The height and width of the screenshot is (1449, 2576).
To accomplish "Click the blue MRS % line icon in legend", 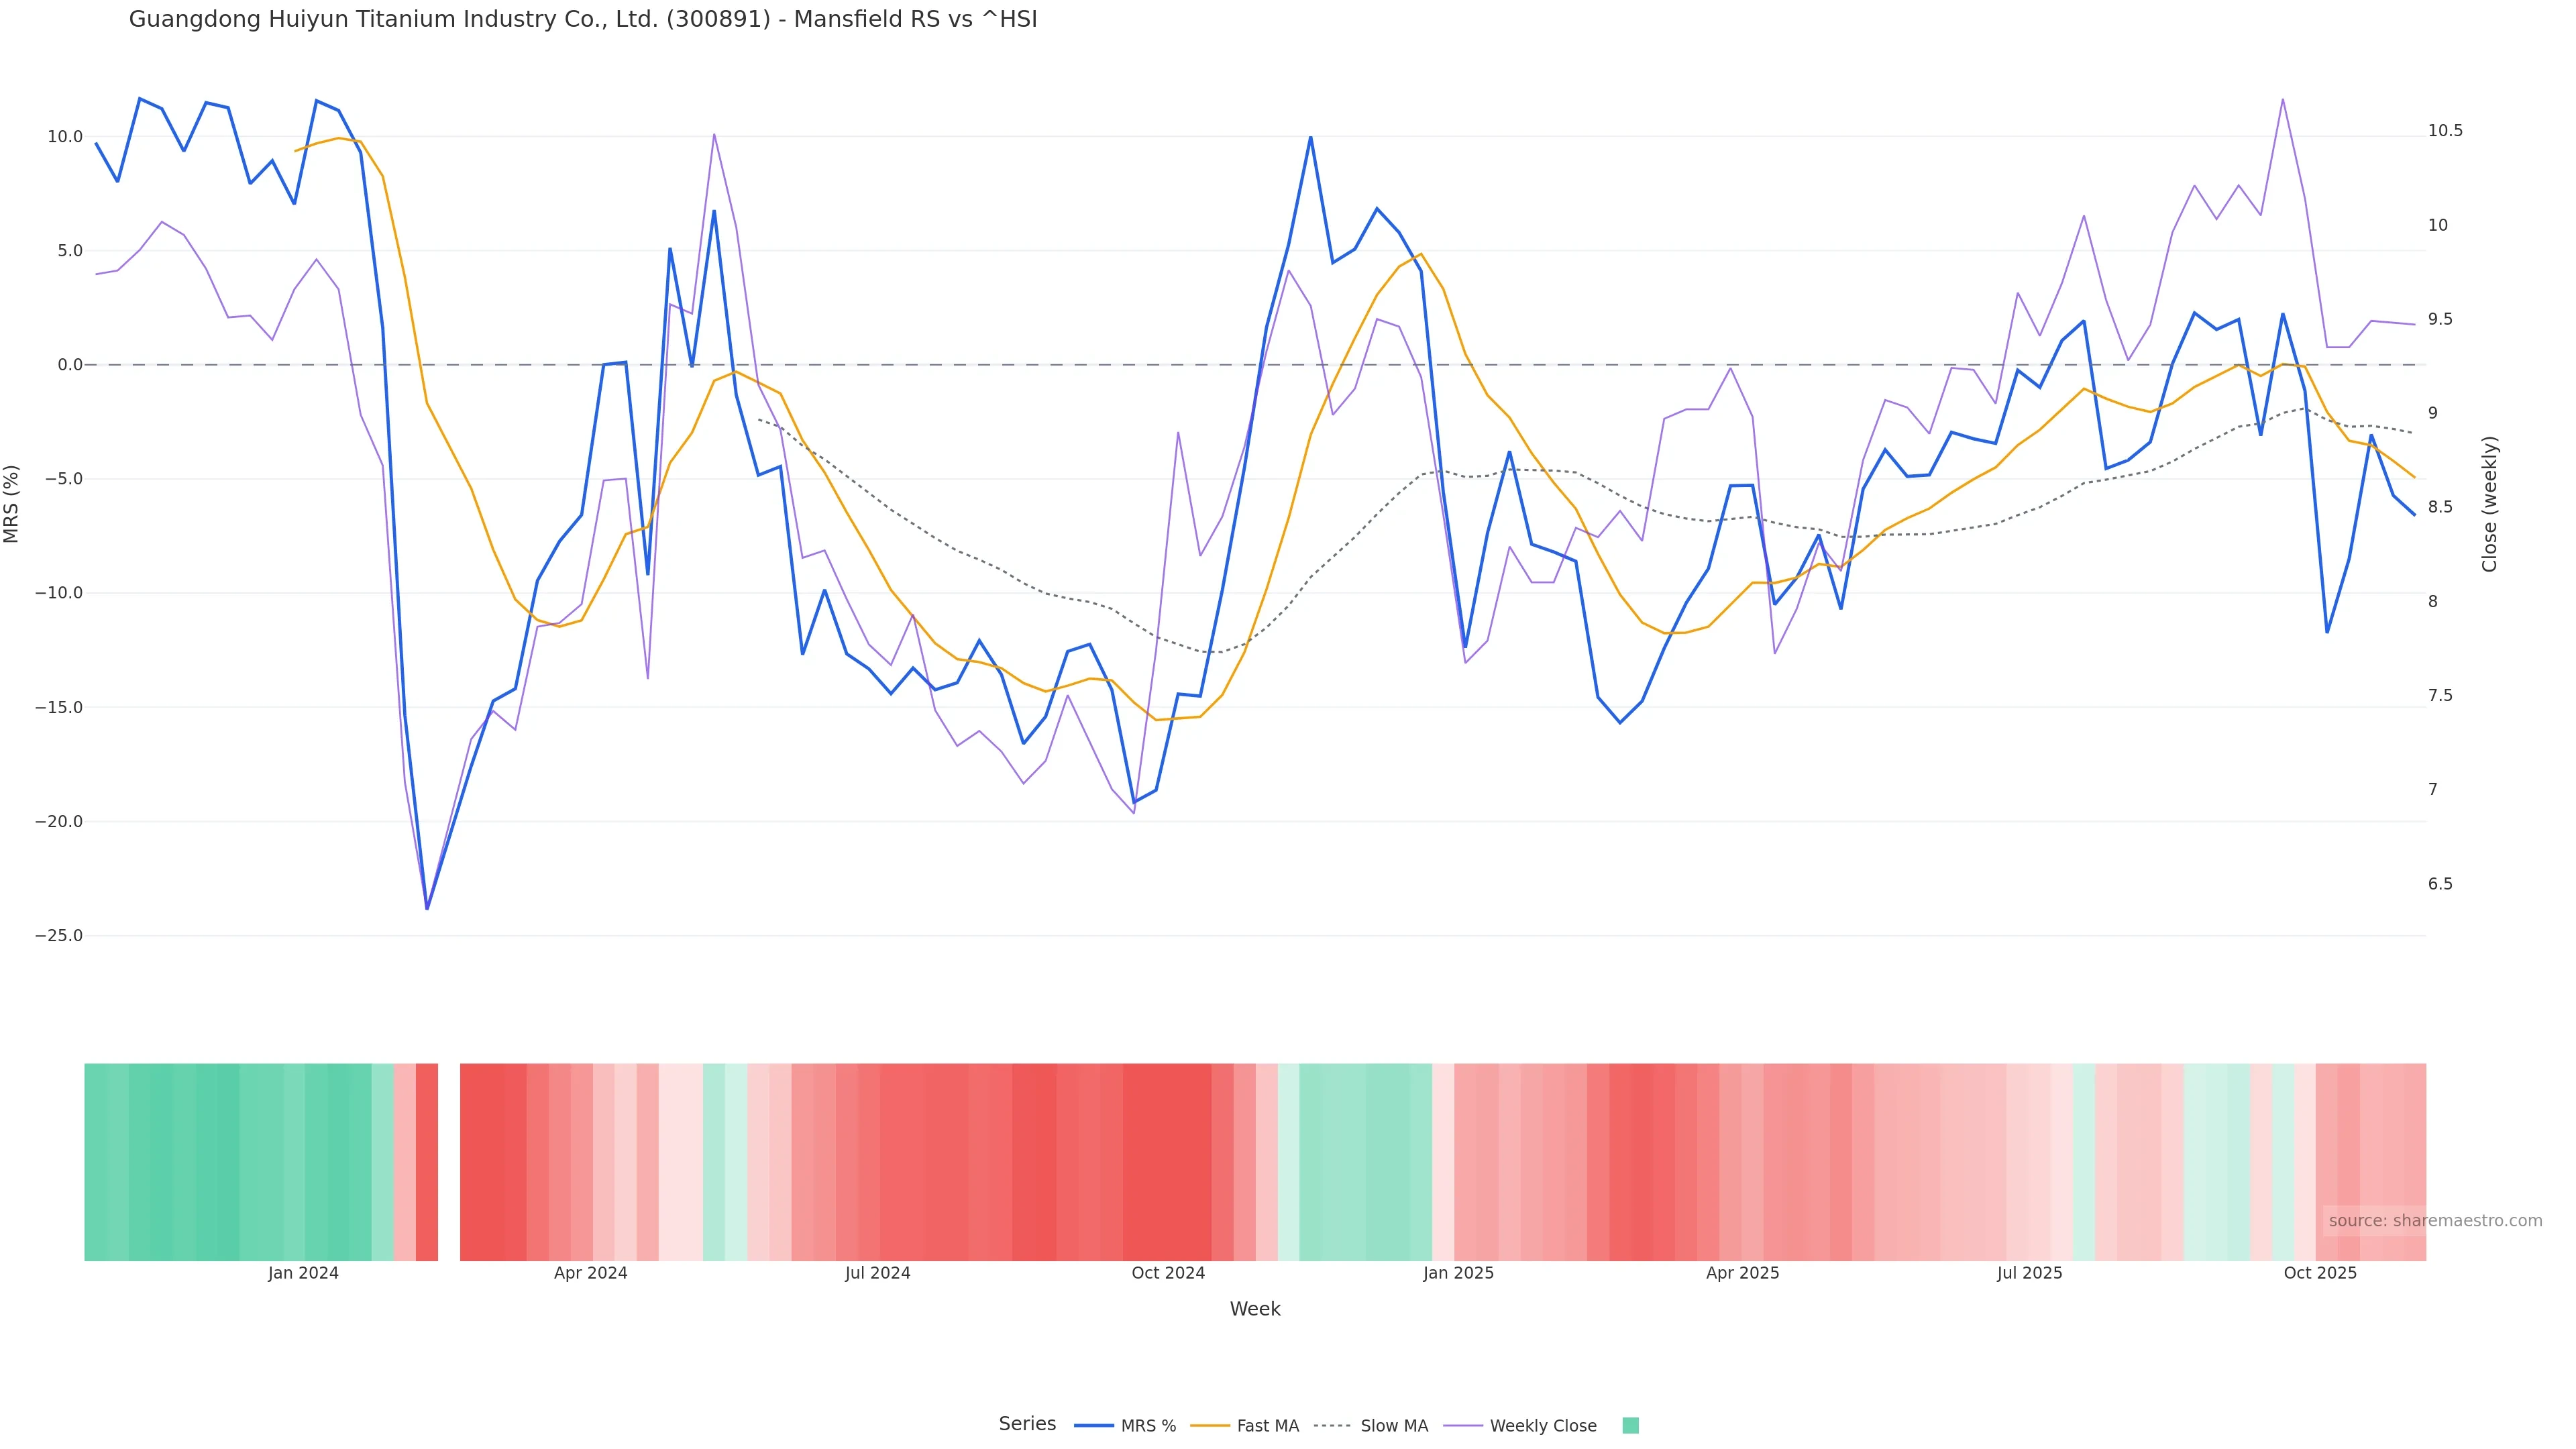I will point(1093,1426).
